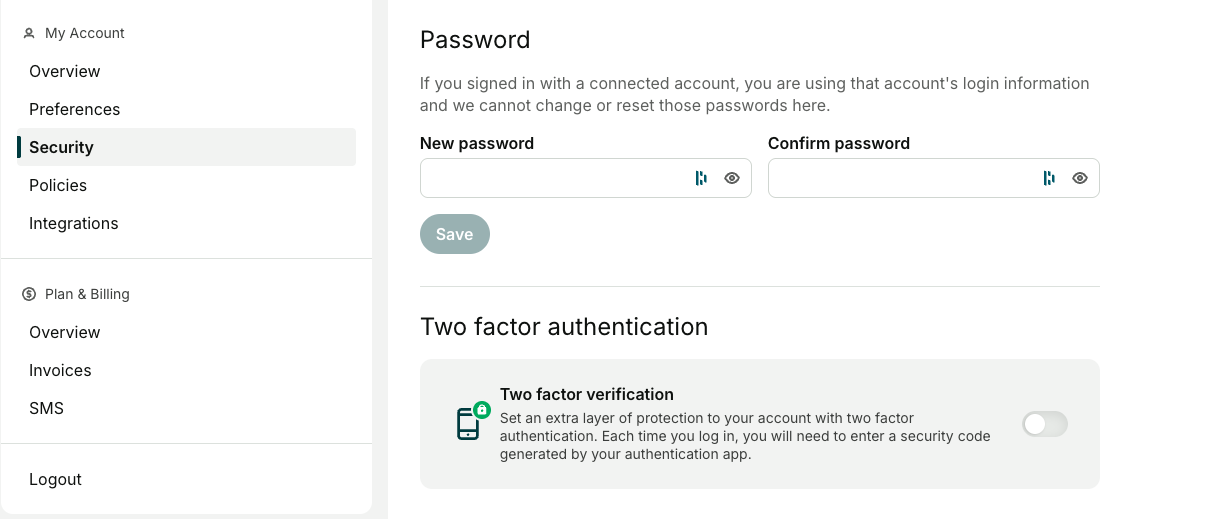
Task: Click the My Account person icon
Action: pyautogui.click(x=29, y=33)
